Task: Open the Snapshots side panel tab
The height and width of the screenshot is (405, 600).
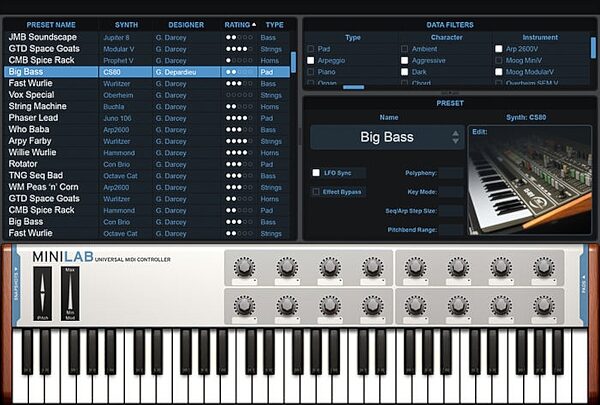Action: [x=16, y=285]
